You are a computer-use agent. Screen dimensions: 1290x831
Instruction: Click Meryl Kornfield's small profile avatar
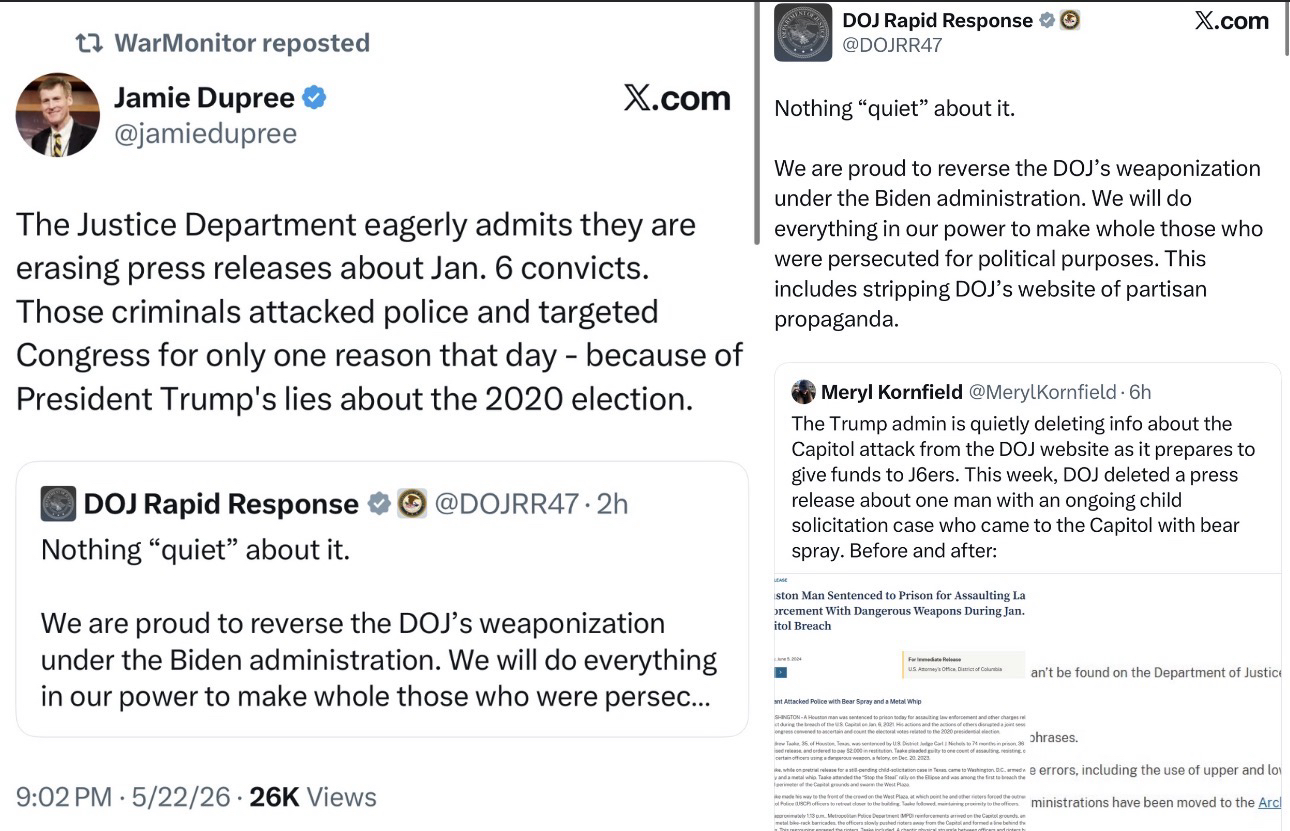(803, 391)
